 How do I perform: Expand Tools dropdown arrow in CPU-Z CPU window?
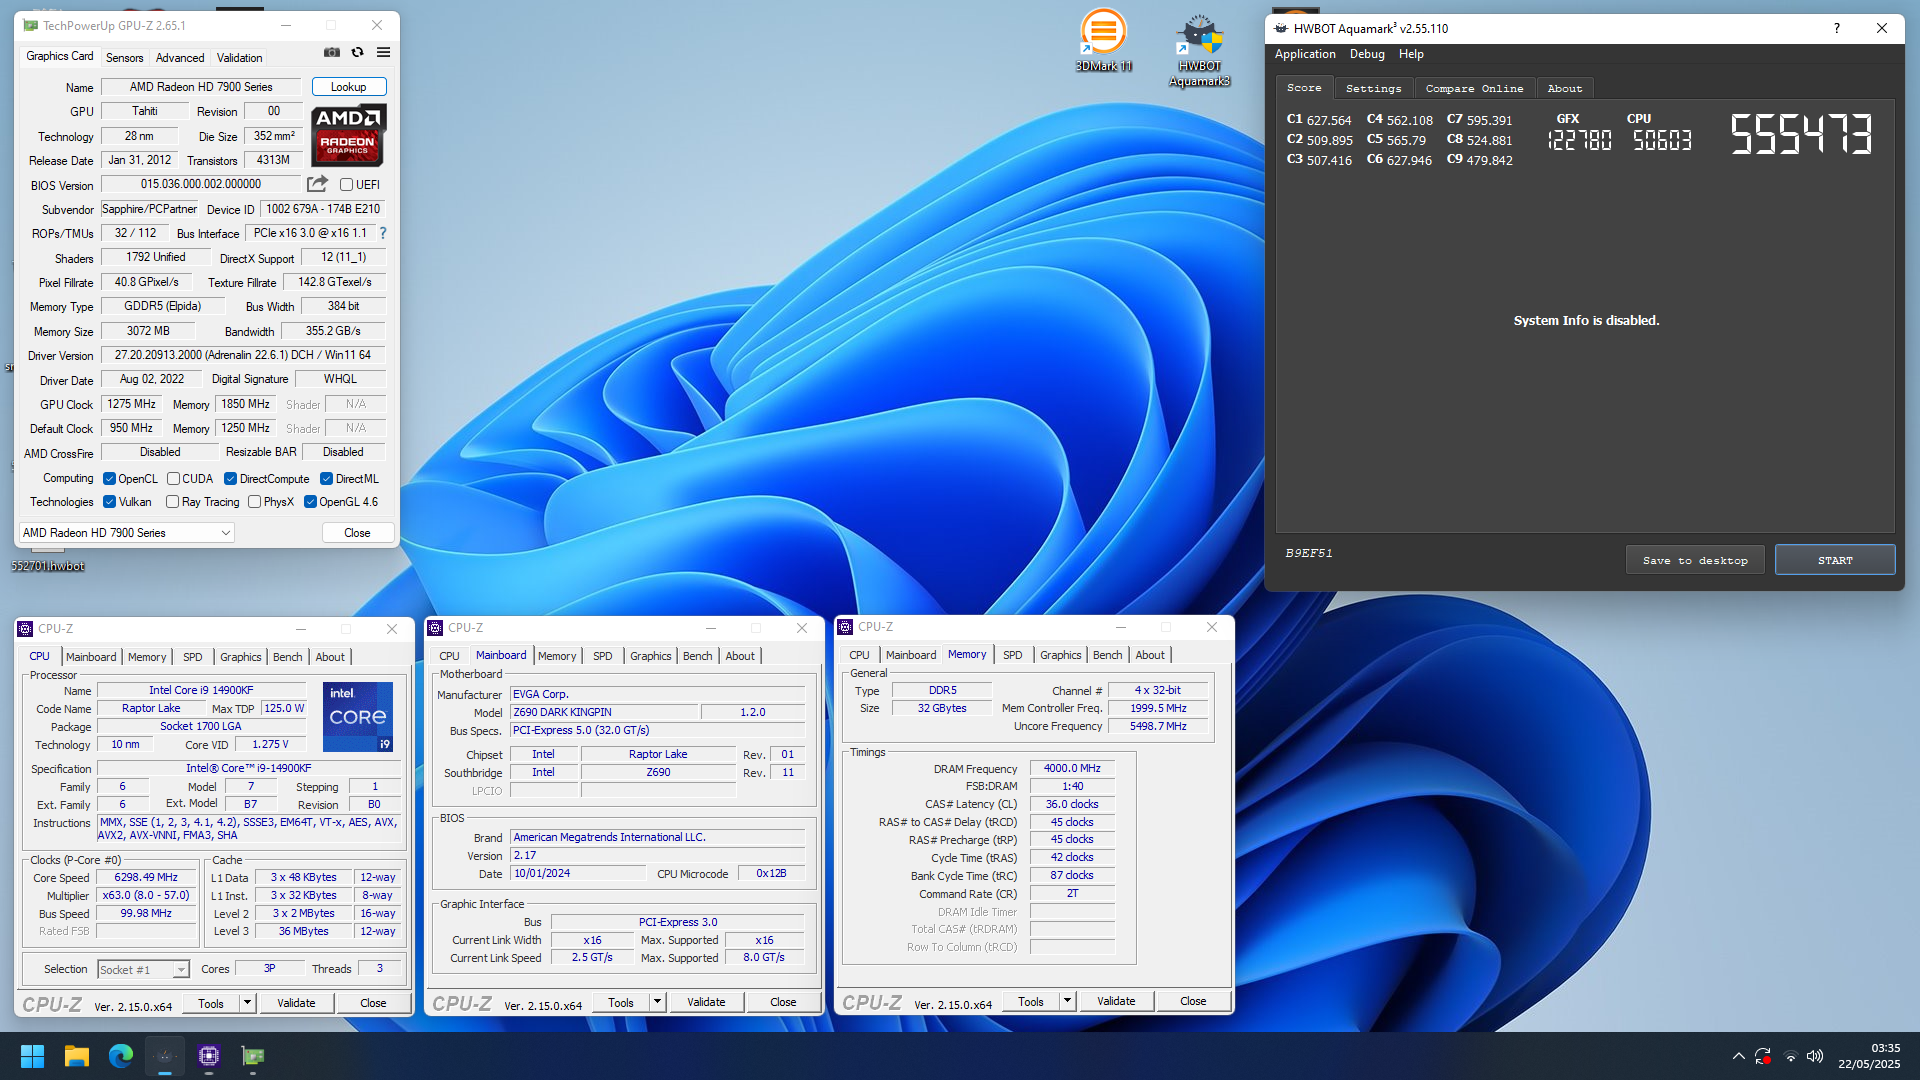[x=247, y=1002]
